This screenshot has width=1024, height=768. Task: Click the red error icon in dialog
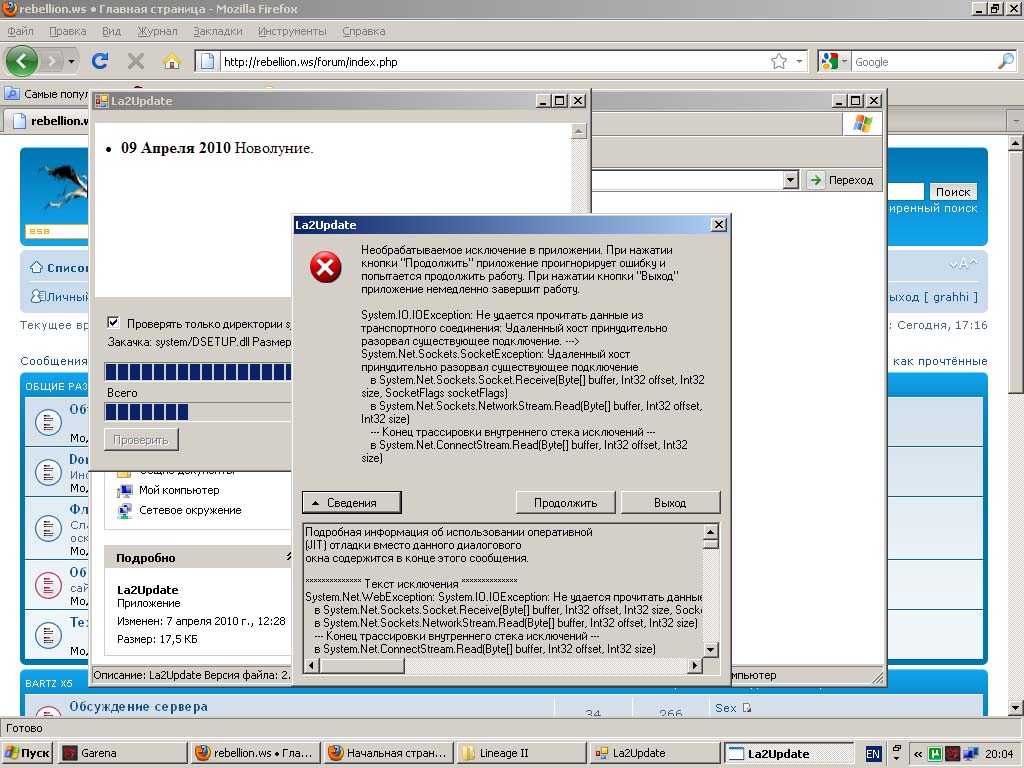[x=325, y=266]
